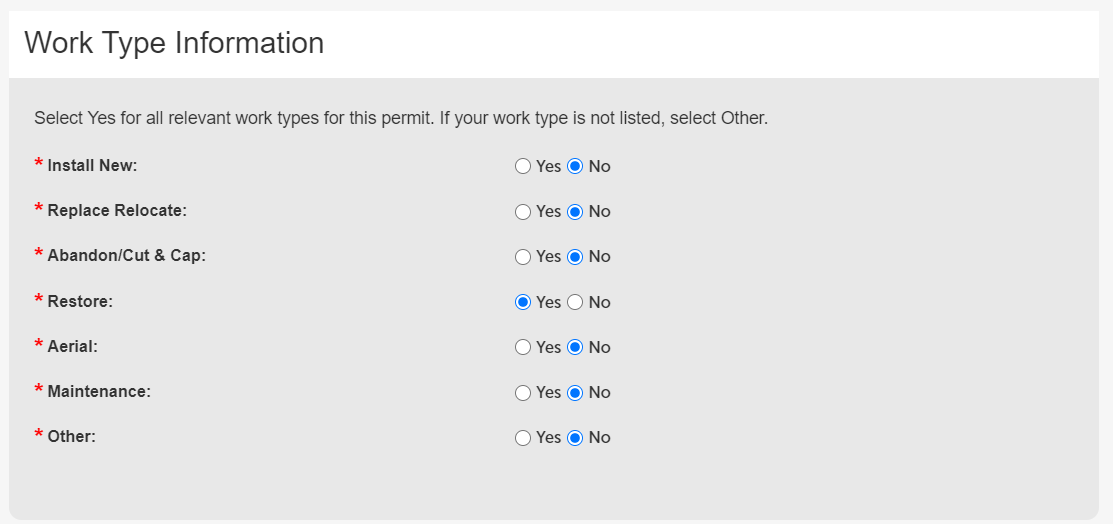Choose No for Install New
This screenshot has height=524, width=1113.
[575, 166]
